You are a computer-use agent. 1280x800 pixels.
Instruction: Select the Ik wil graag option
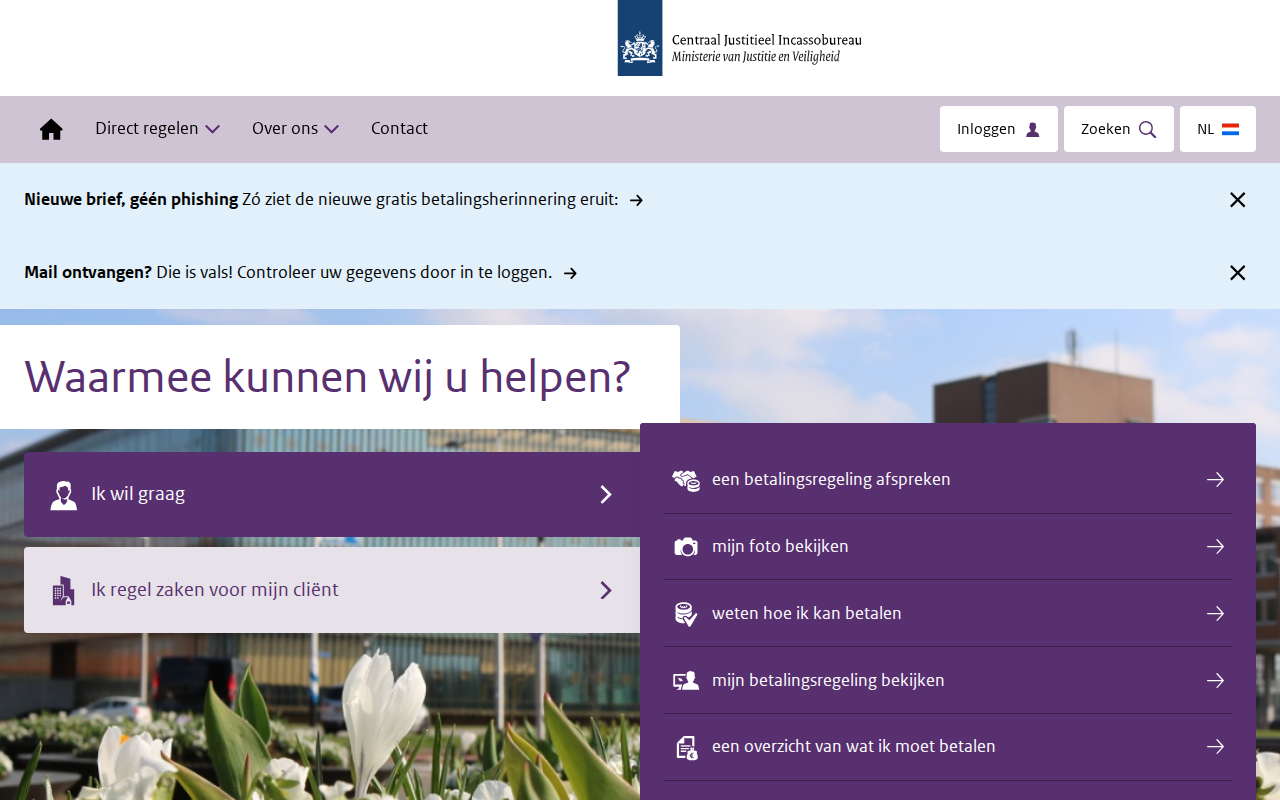pyautogui.click(x=332, y=494)
